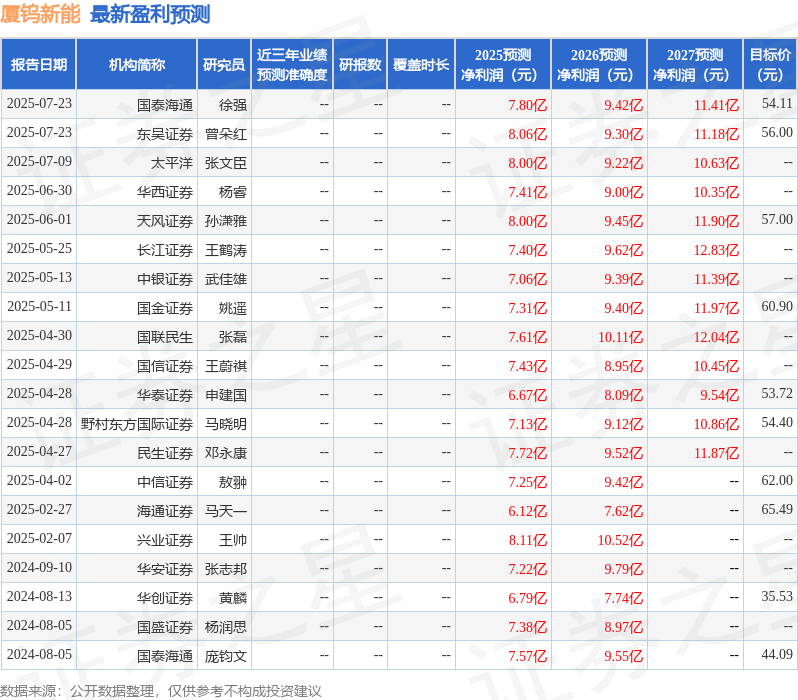Click the 2025 forecast 6.67亿
This screenshot has height=700, width=798.
(x=527, y=395)
